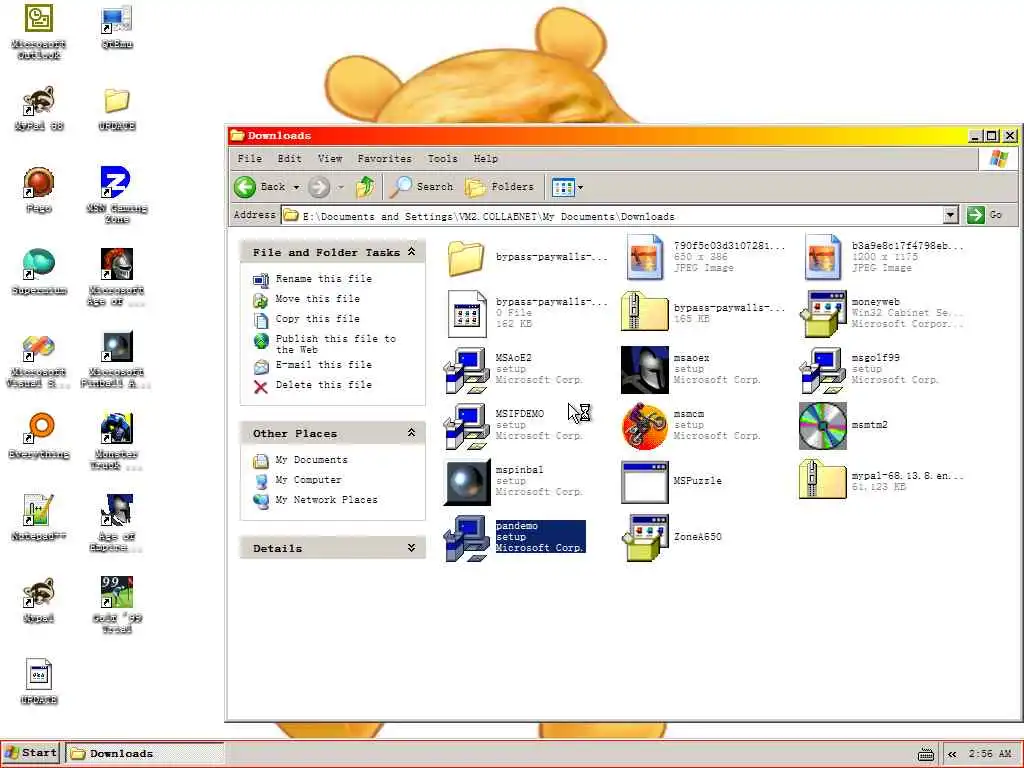Select the moneyweb cabinet extractor icon
1024x768 pixels.
point(822,313)
